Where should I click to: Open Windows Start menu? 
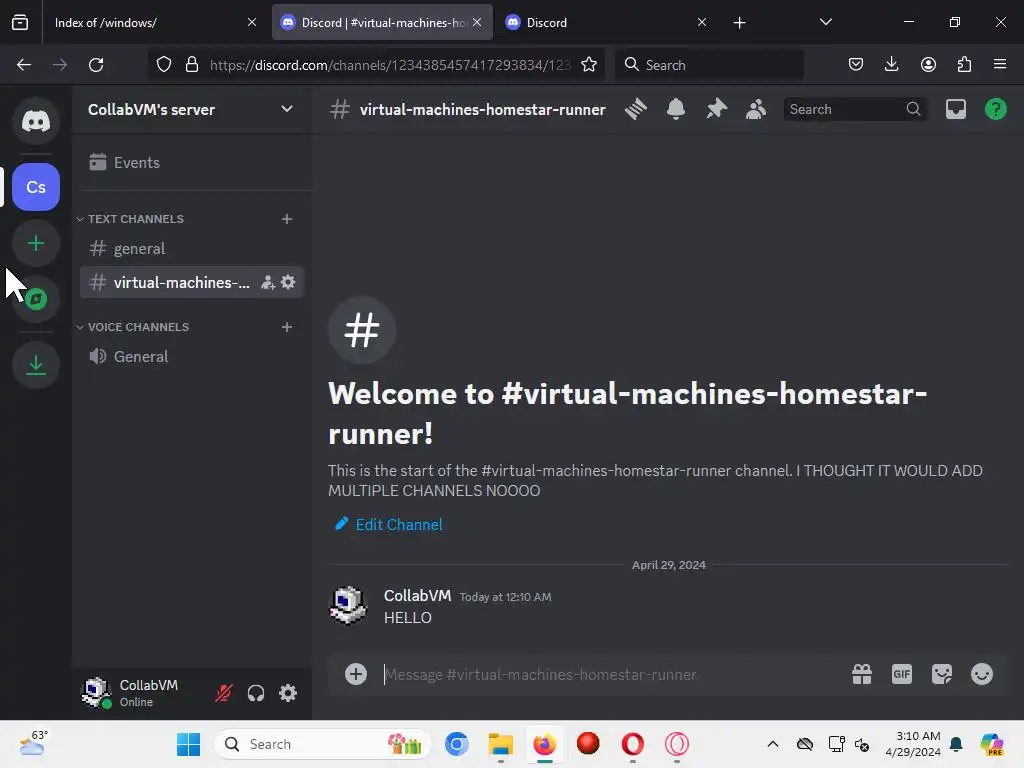189,744
